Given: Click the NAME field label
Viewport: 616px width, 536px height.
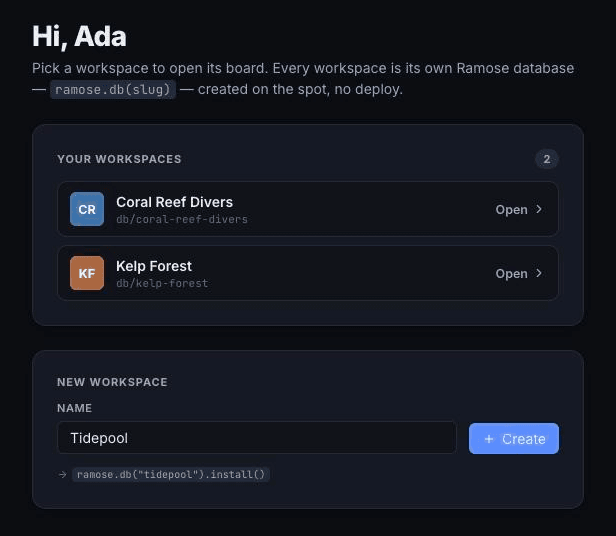Looking at the screenshot, I should tap(75, 408).
